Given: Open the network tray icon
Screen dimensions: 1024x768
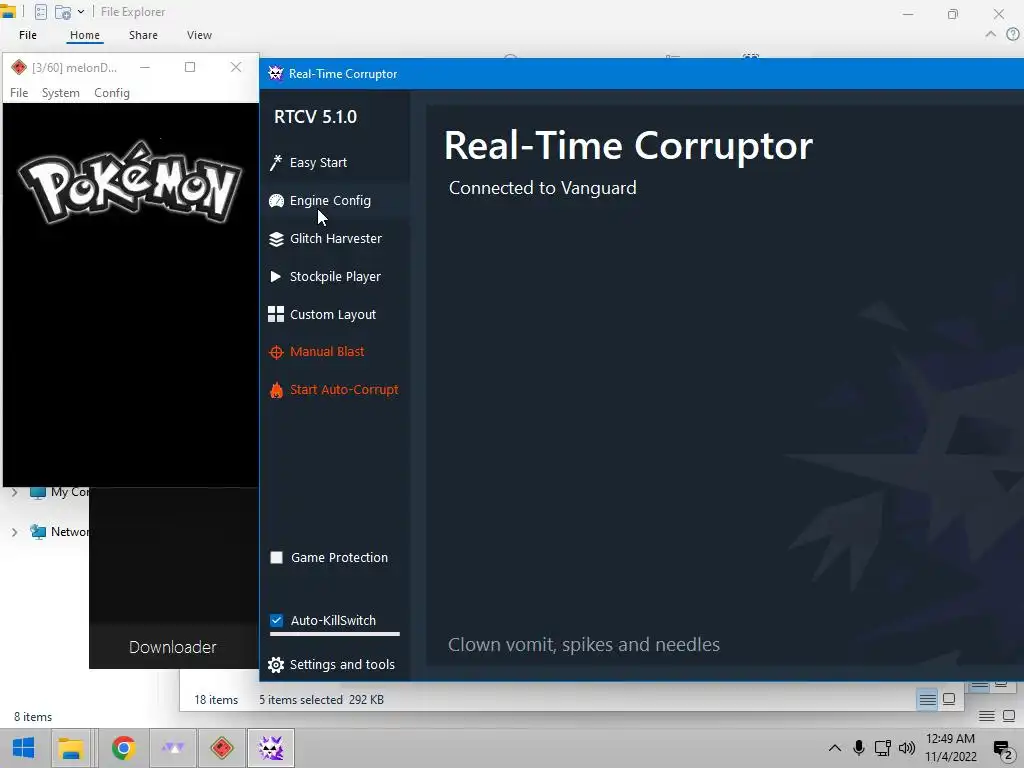Looking at the screenshot, I should pos(883,748).
